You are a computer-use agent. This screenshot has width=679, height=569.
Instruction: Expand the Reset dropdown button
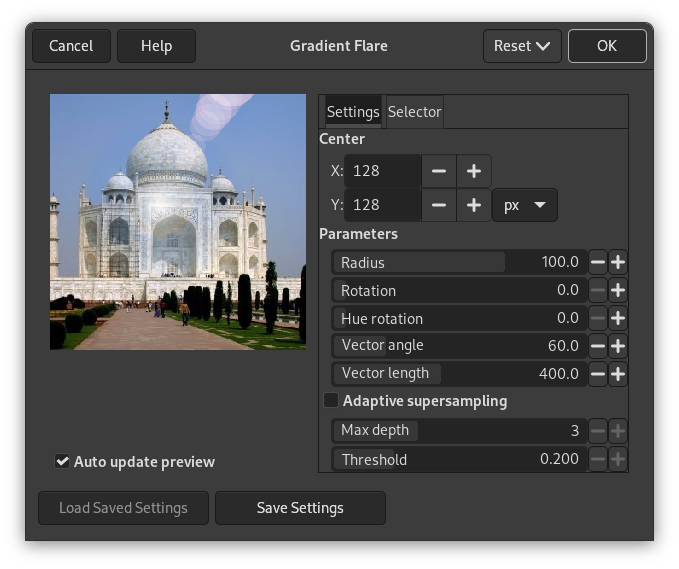pos(522,46)
